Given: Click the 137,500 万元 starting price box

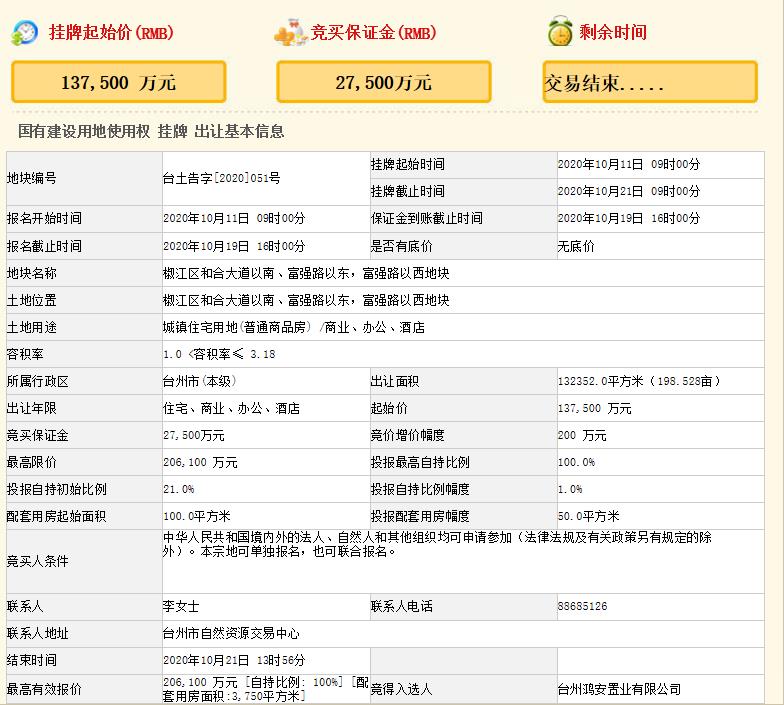Looking at the screenshot, I should click(118, 82).
